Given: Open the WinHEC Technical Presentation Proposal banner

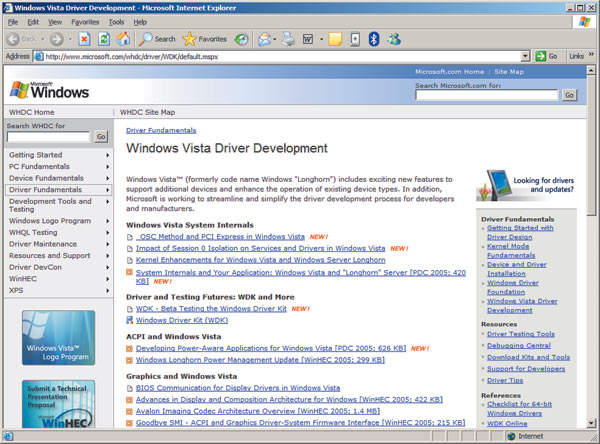Looking at the screenshot, I should point(59,404).
